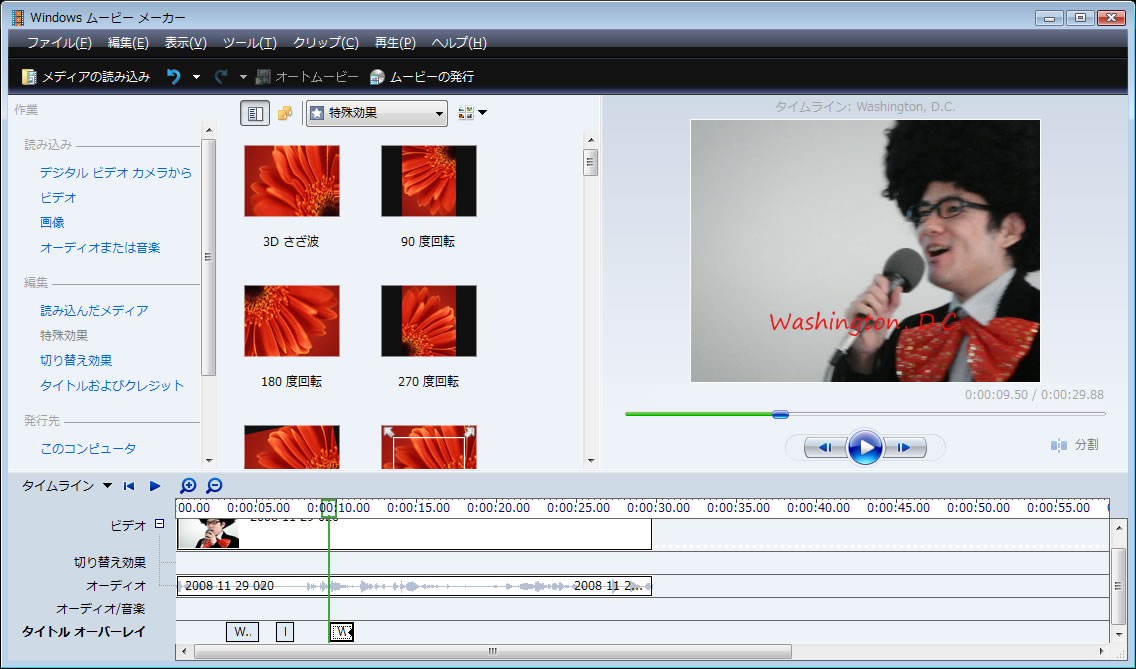Toggle the tasks pane show/hide button
This screenshot has width=1136, height=669.
254,113
